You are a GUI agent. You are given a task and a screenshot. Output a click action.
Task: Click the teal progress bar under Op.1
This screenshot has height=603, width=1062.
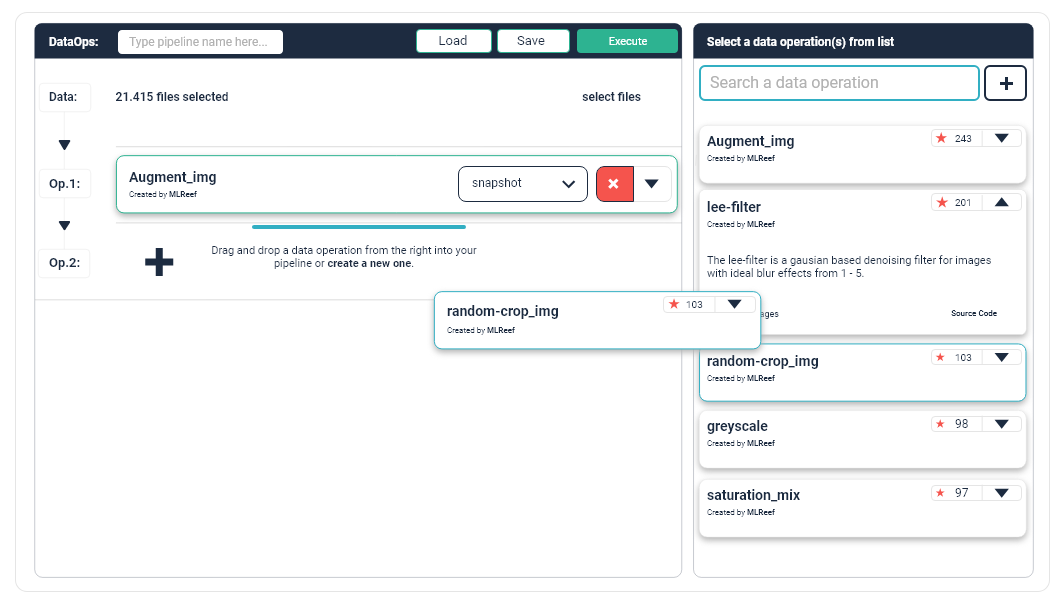(x=358, y=225)
